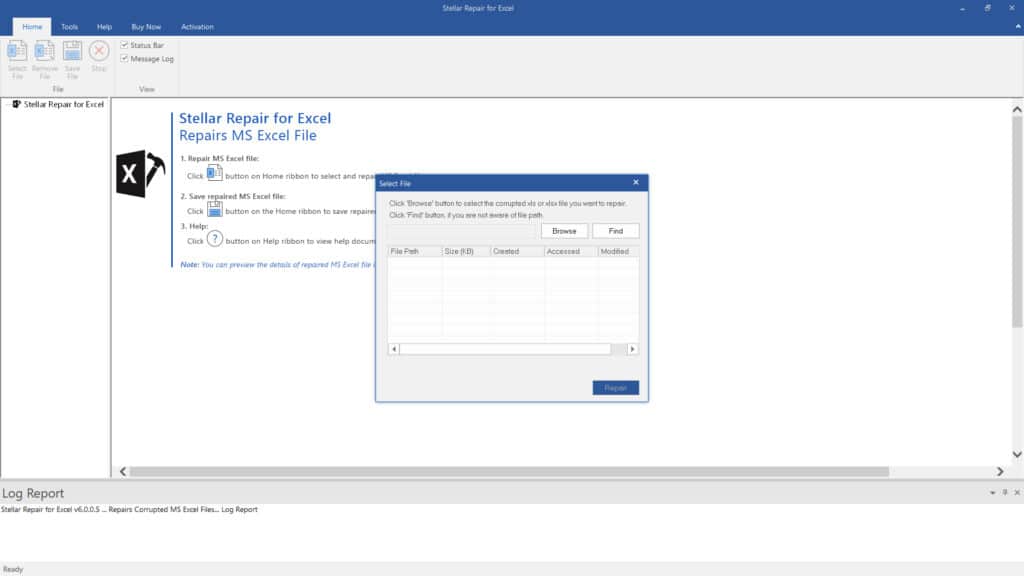This screenshot has width=1024, height=576.
Task: Open the Home ribbon tab
Action: pos(32,27)
